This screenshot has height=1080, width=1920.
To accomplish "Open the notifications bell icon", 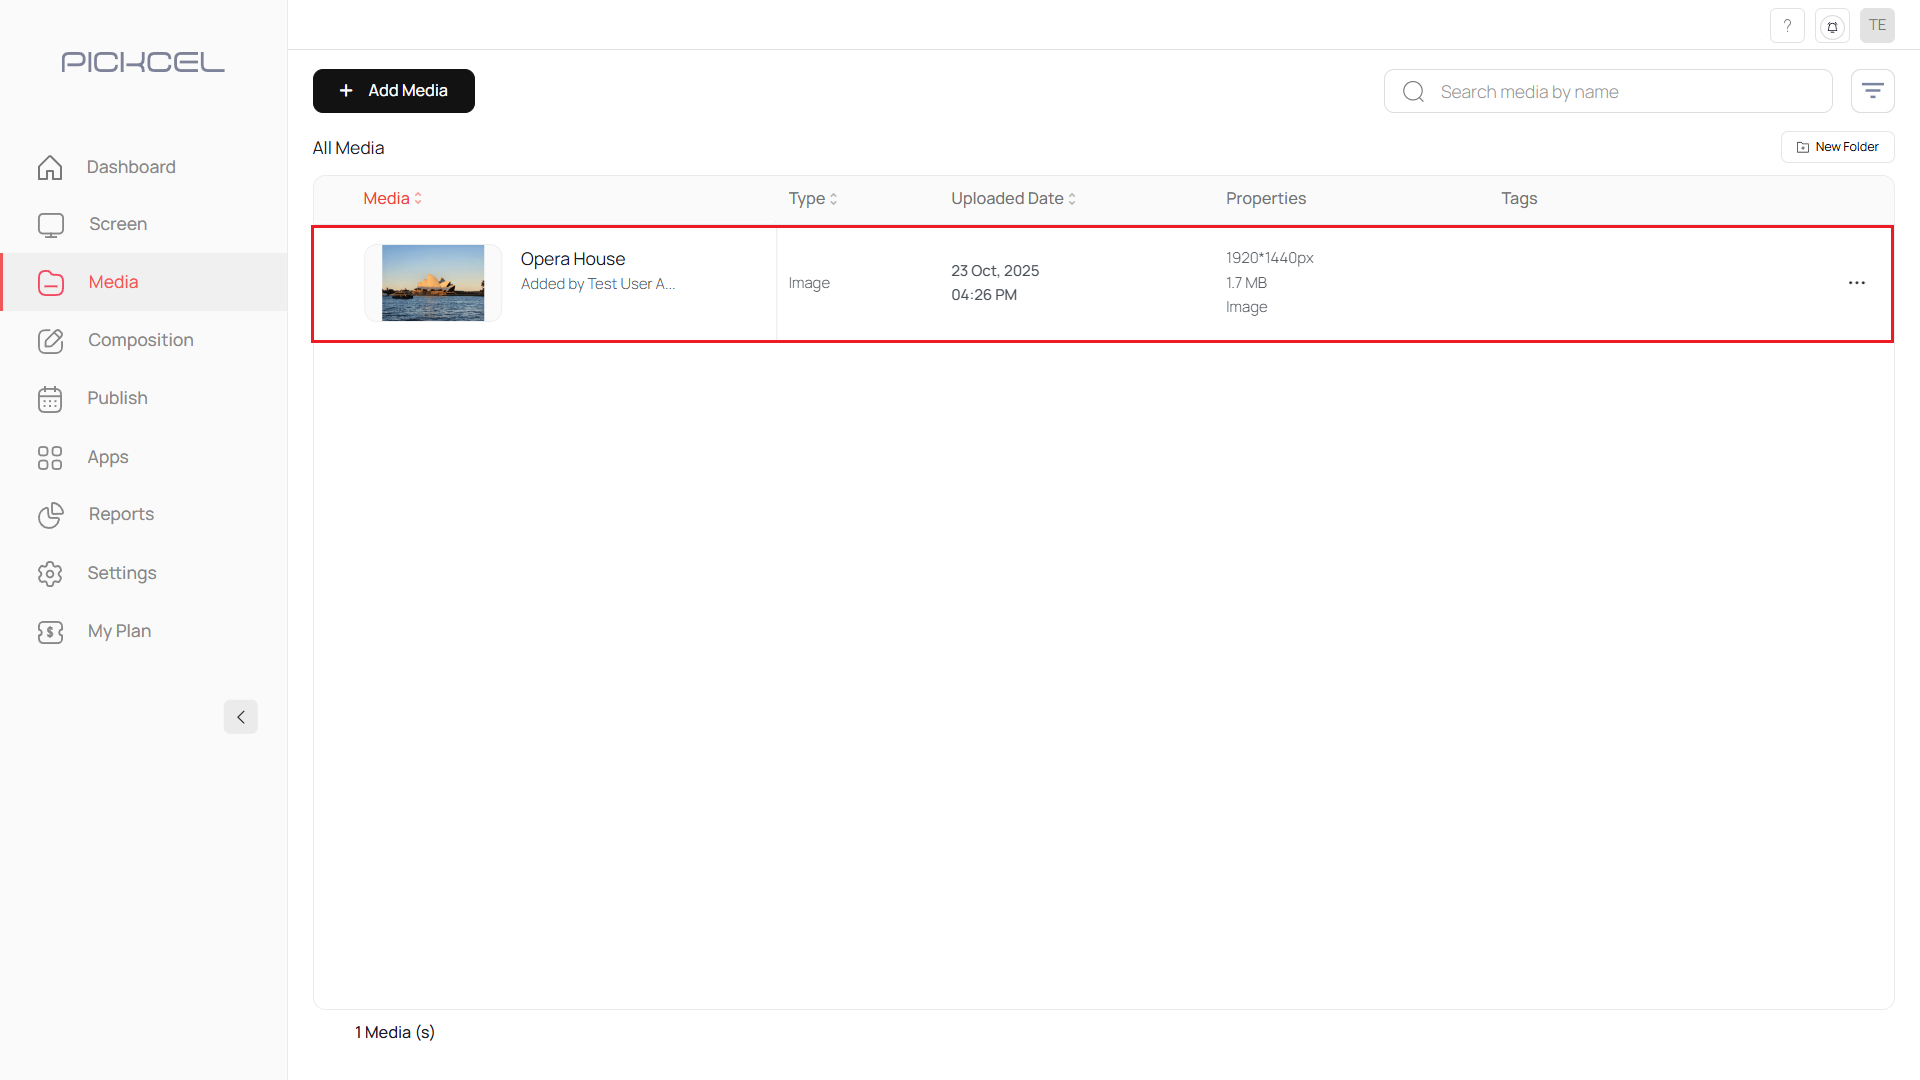I will point(1832,26).
